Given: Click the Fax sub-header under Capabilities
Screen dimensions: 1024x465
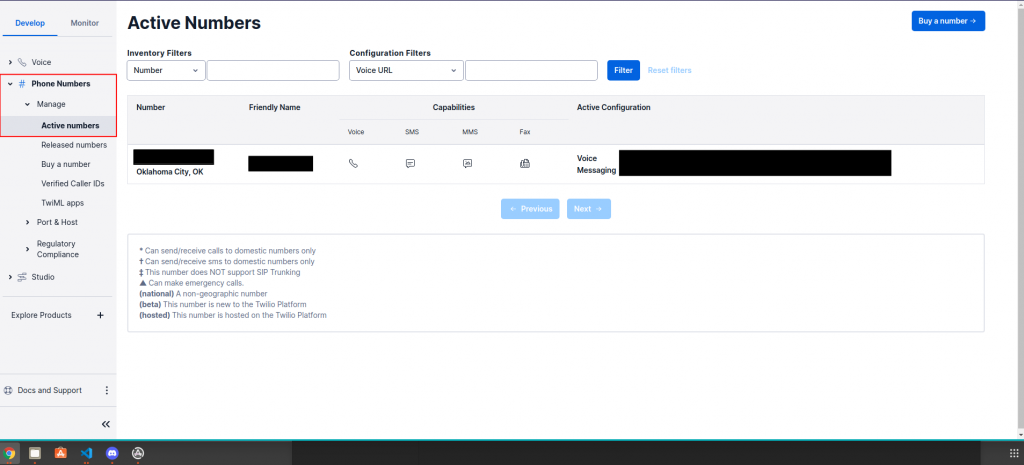Looking at the screenshot, I should (x=525, y=132).
